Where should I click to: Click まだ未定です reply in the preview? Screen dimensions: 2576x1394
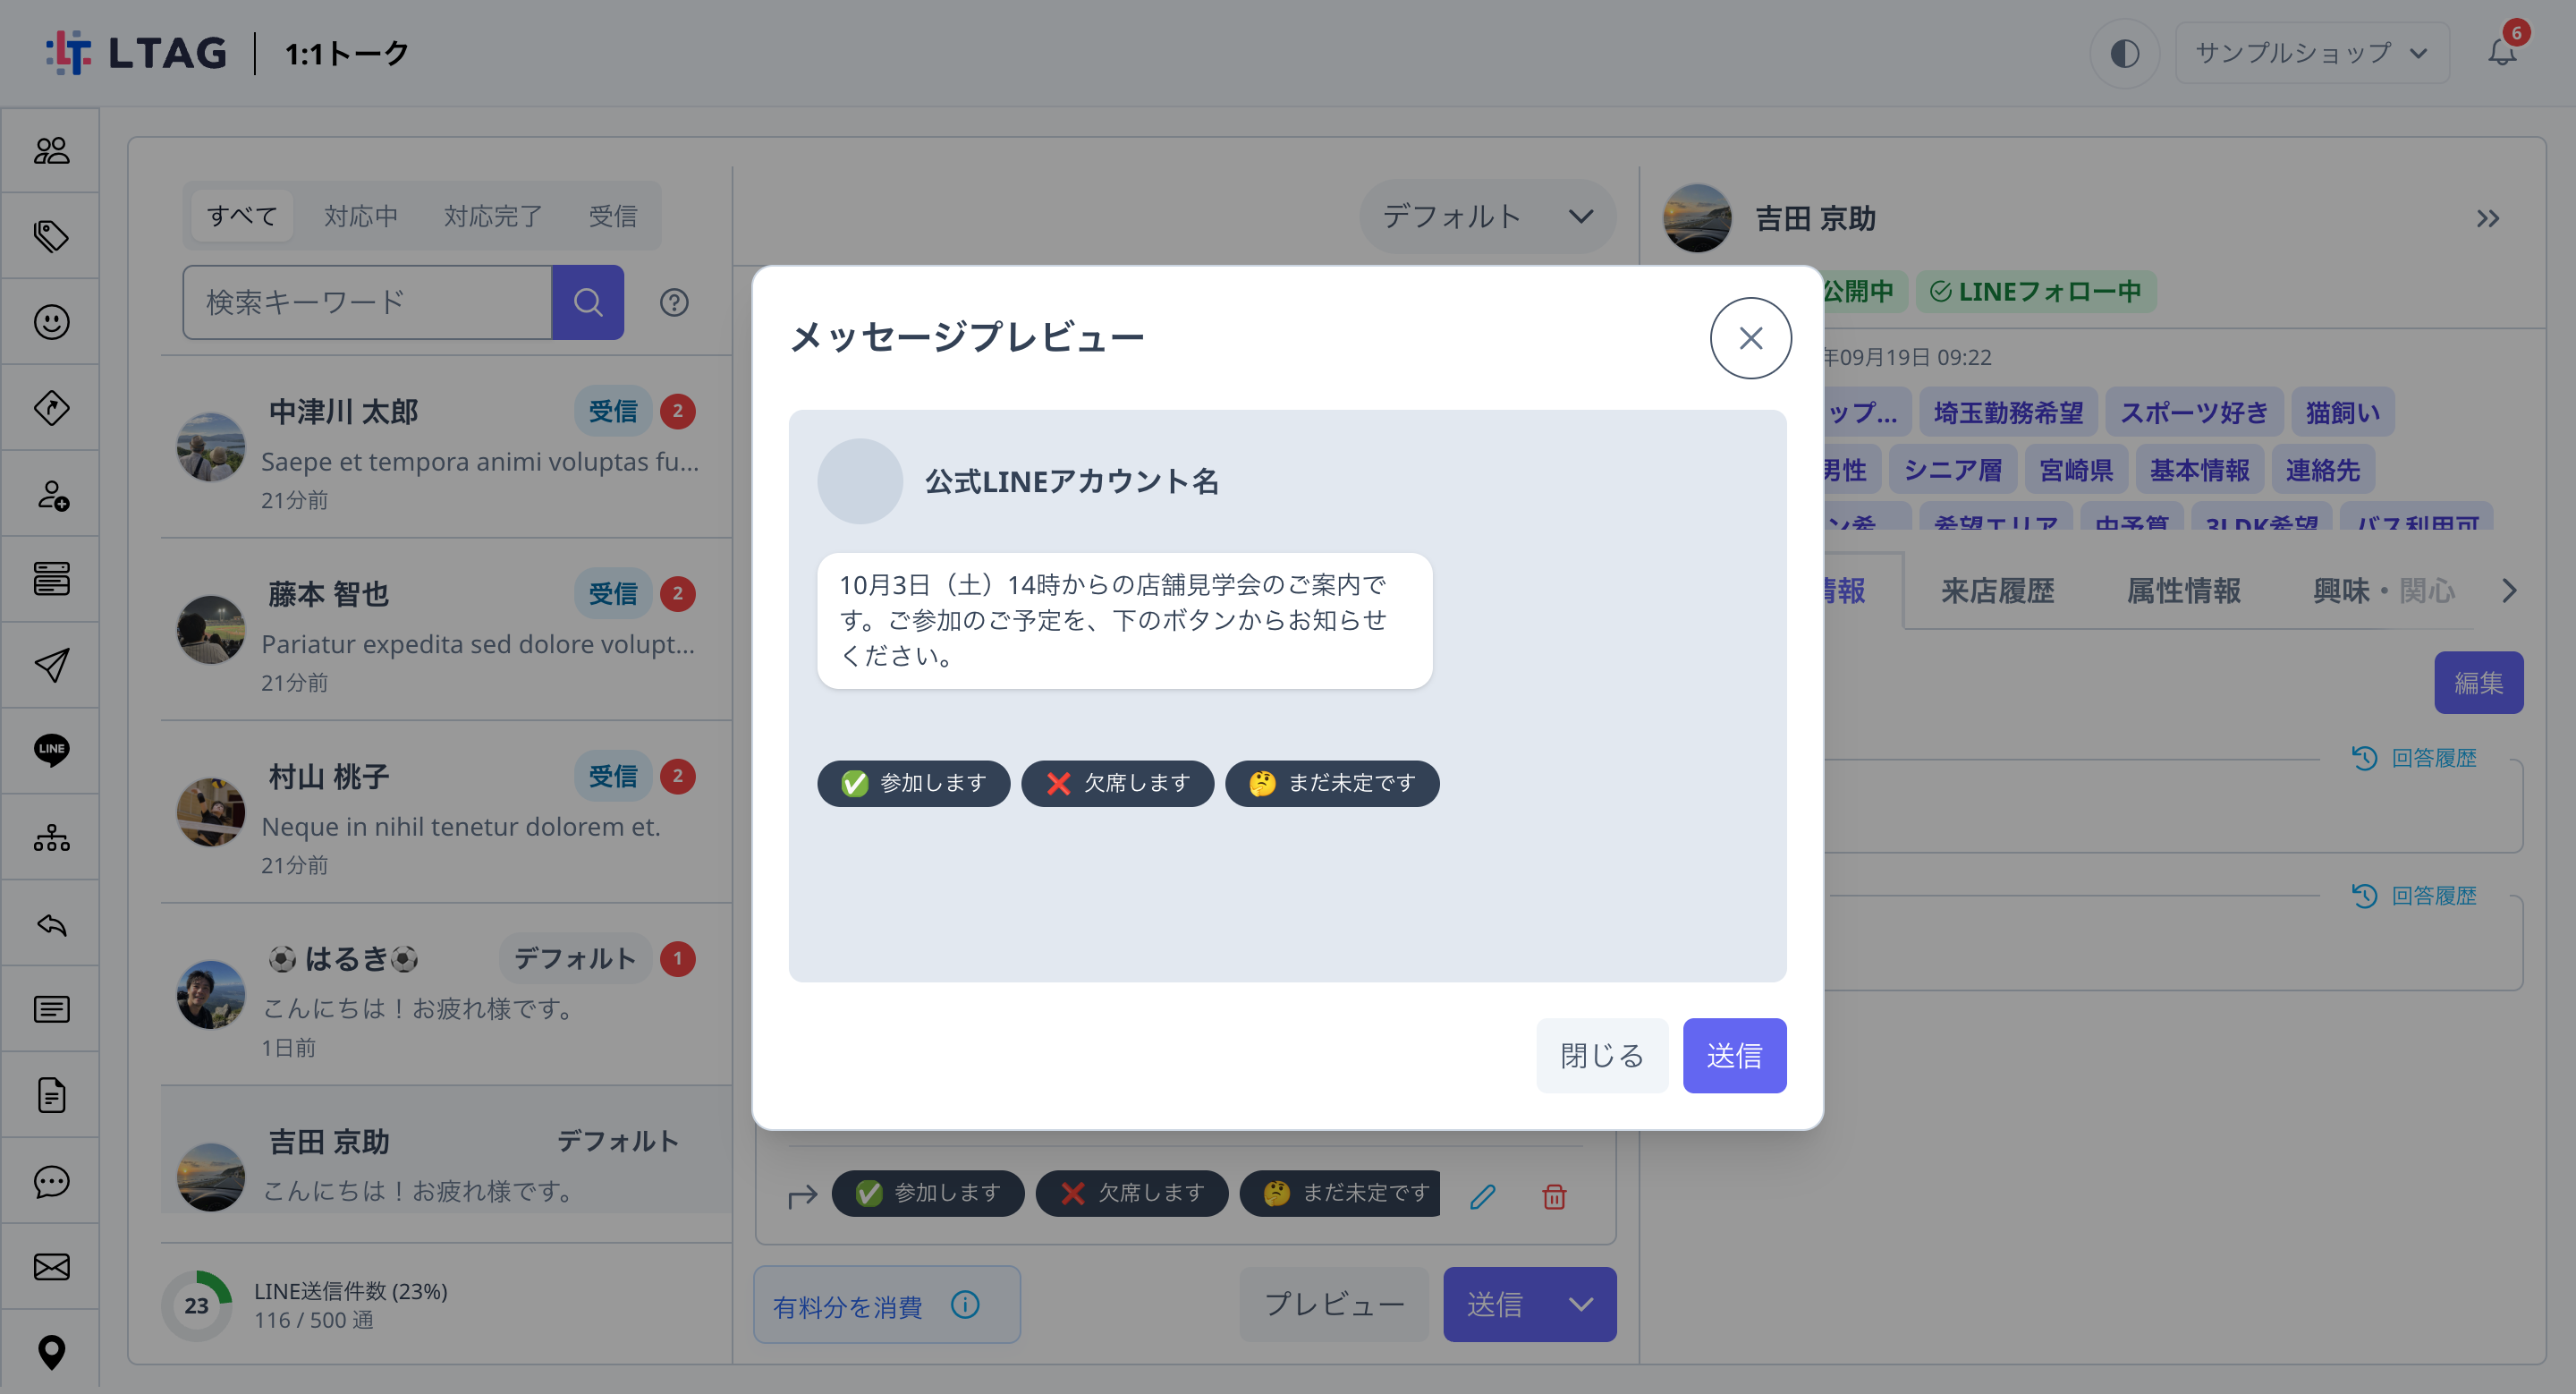pyautogui.click(x=1332, y=783)
